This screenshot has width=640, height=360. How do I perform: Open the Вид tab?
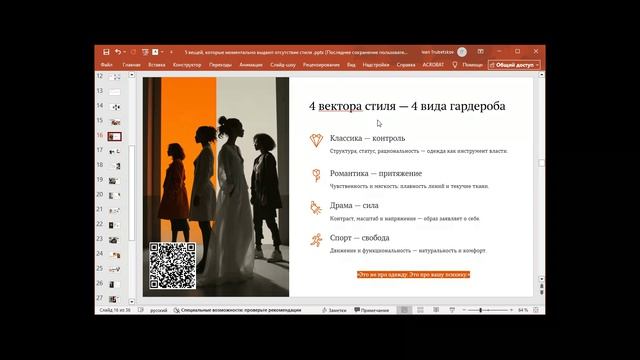point(351,65)
